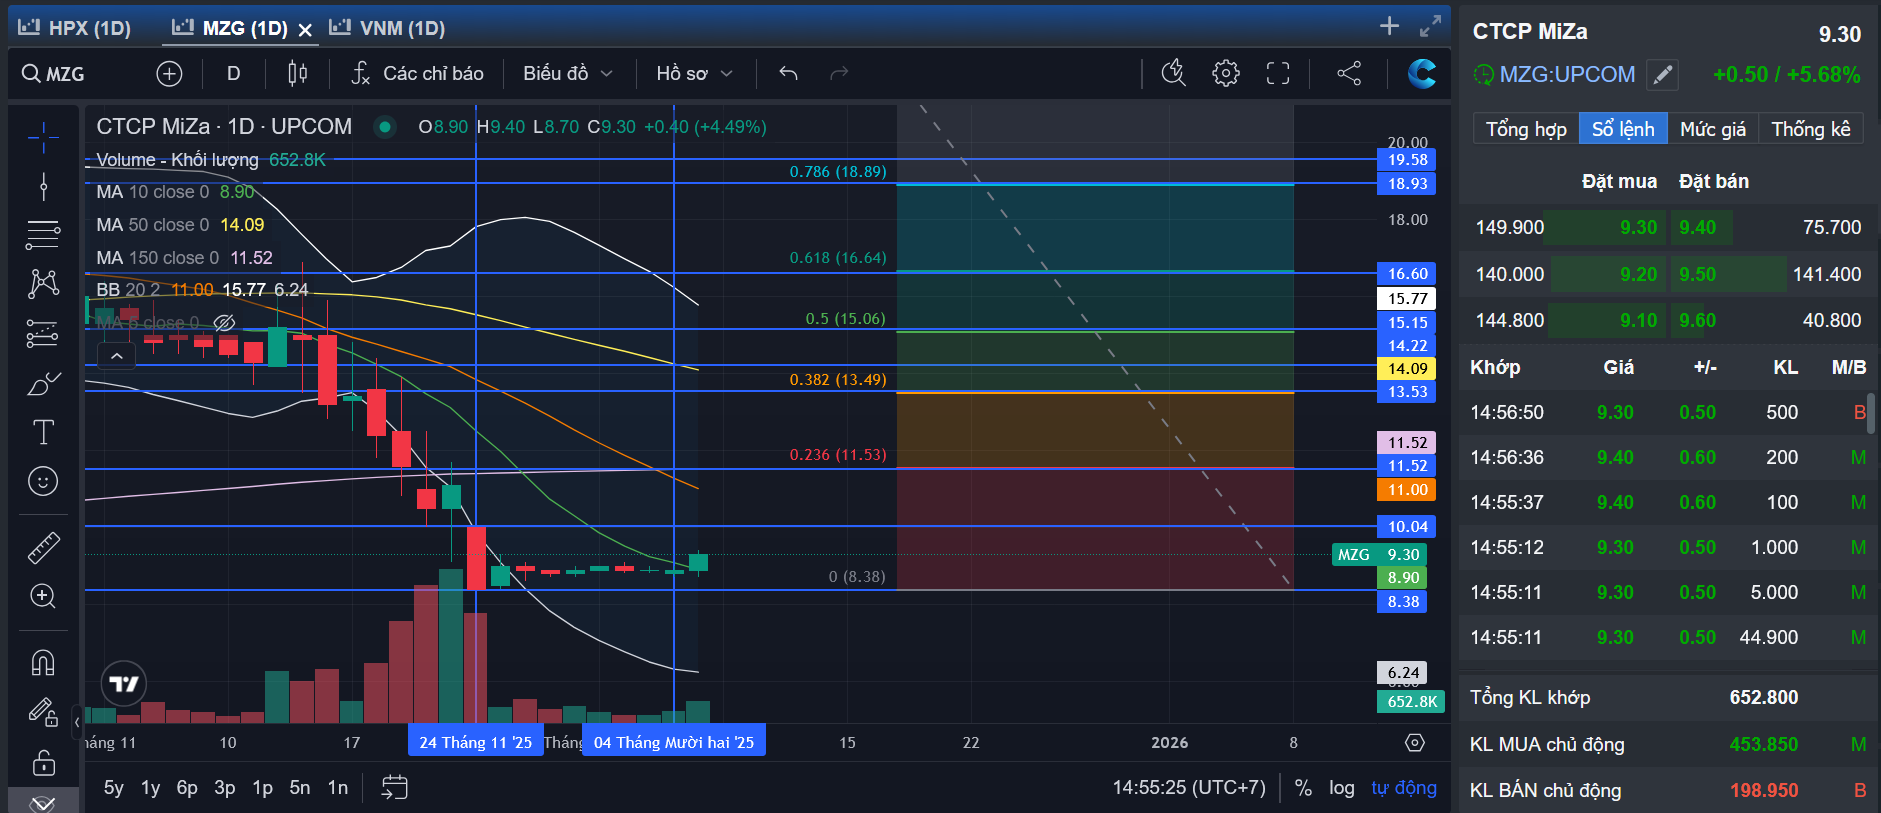Open the D interval selector
Image resolution: width=1881 pixels, height=813 pixels.
click(x=234, y=73)
